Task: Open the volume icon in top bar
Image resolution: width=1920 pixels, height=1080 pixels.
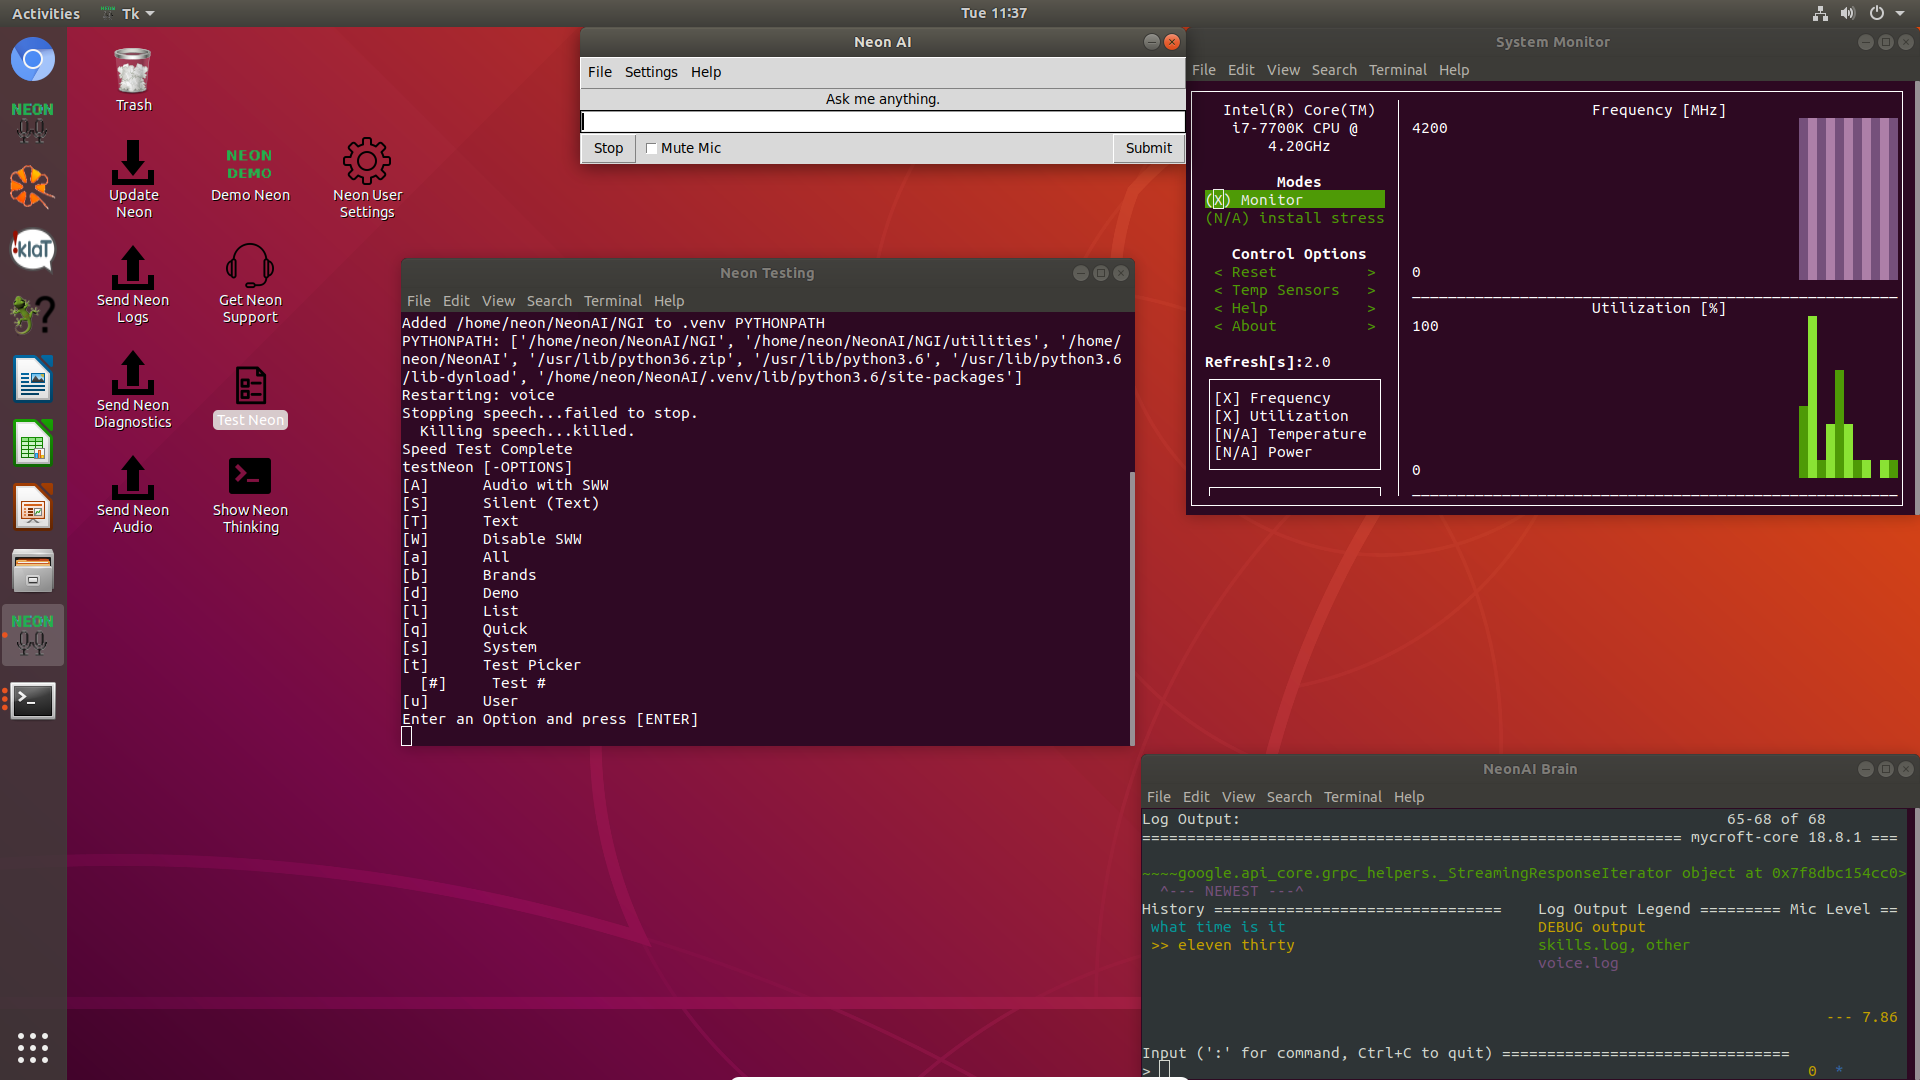Action: (1848, 13)
